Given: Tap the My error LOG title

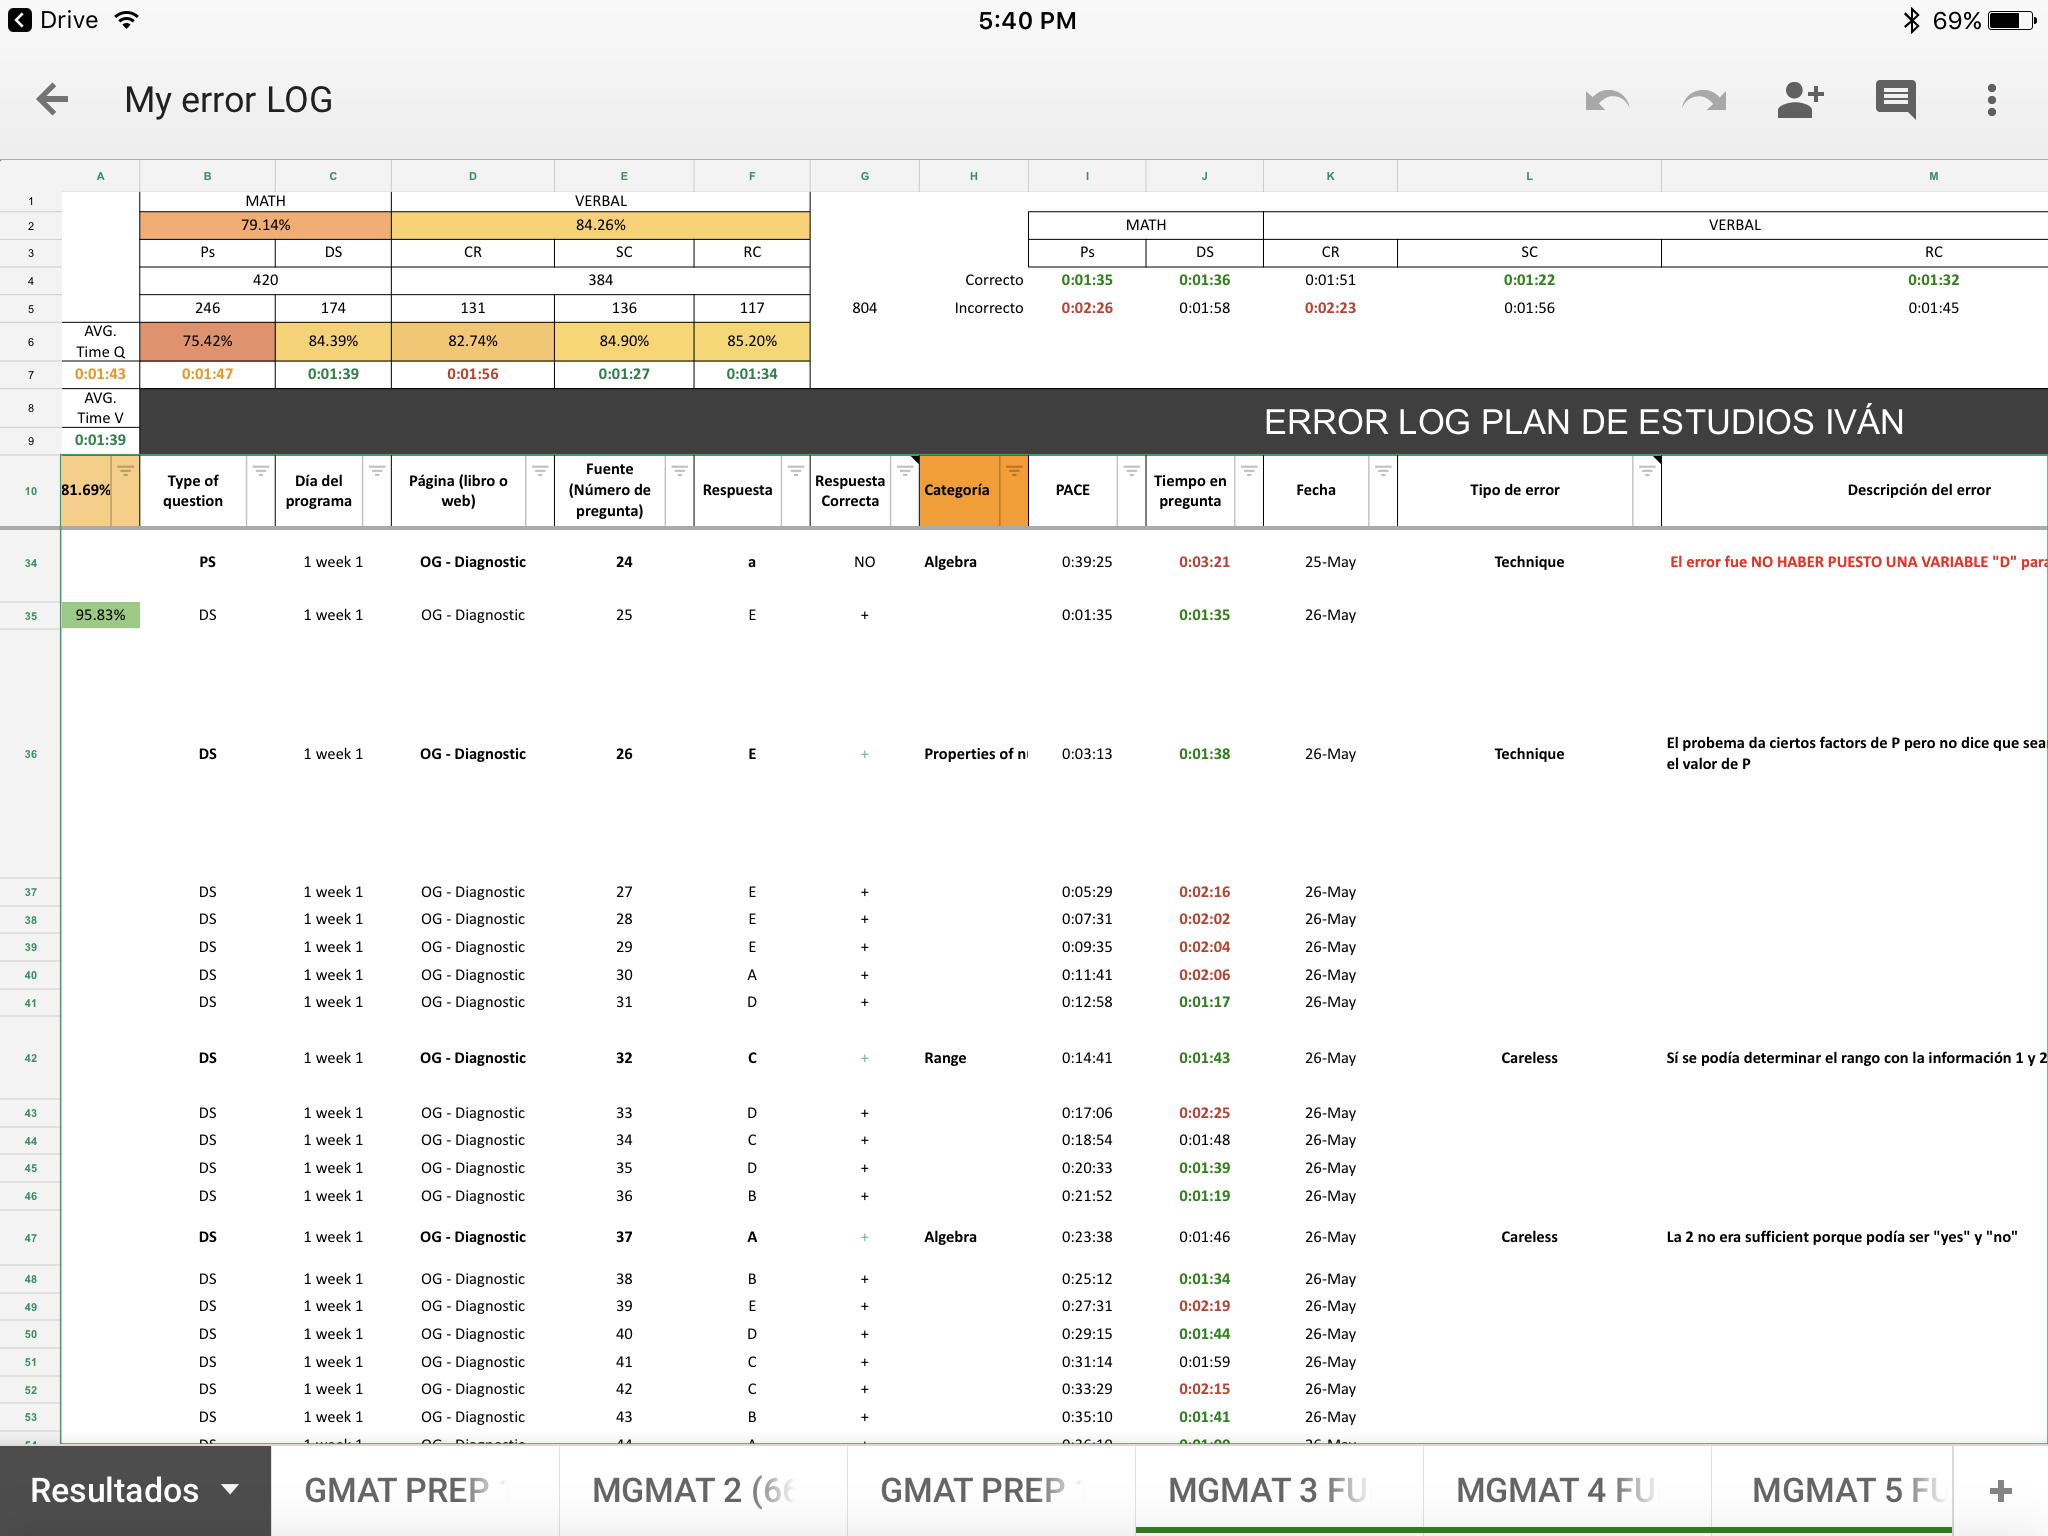Looking at the screenshot, I should 228,100.
